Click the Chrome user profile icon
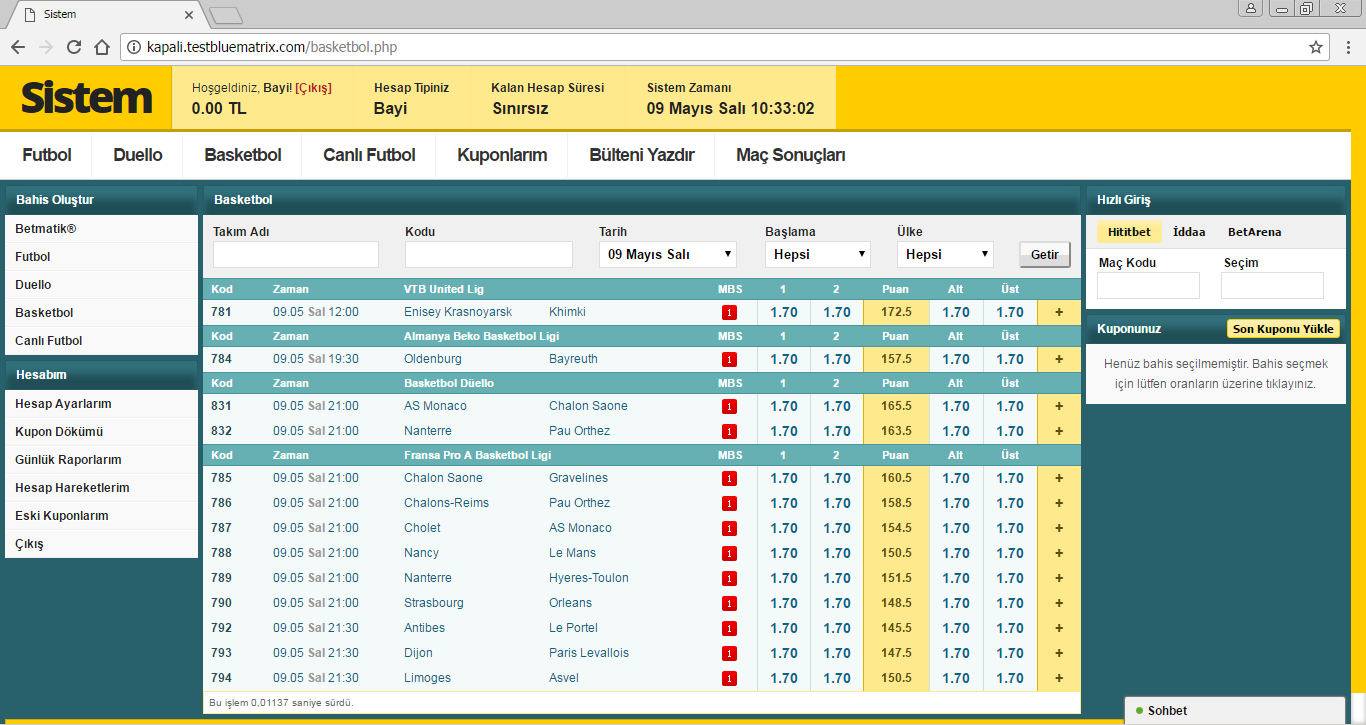Viewport: 1366px width, 725px height. click(x=1250, y=8)
